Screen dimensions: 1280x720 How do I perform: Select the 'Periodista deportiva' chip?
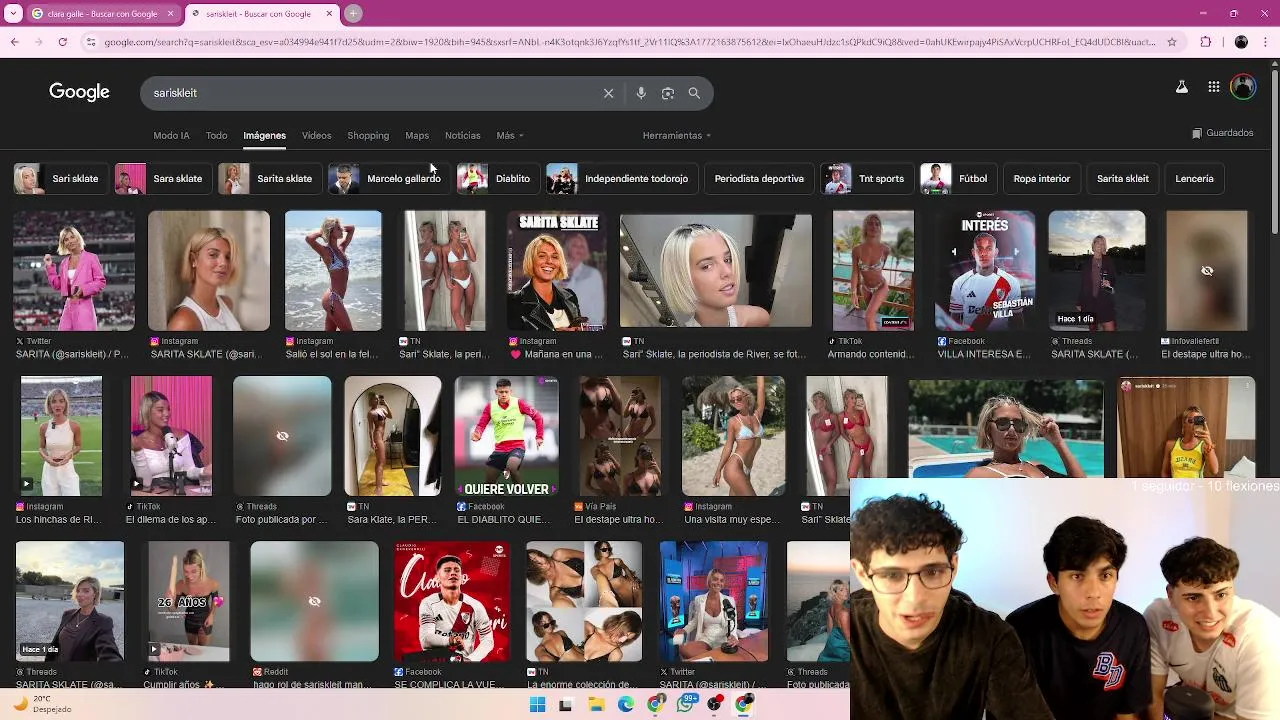point(759,179)
